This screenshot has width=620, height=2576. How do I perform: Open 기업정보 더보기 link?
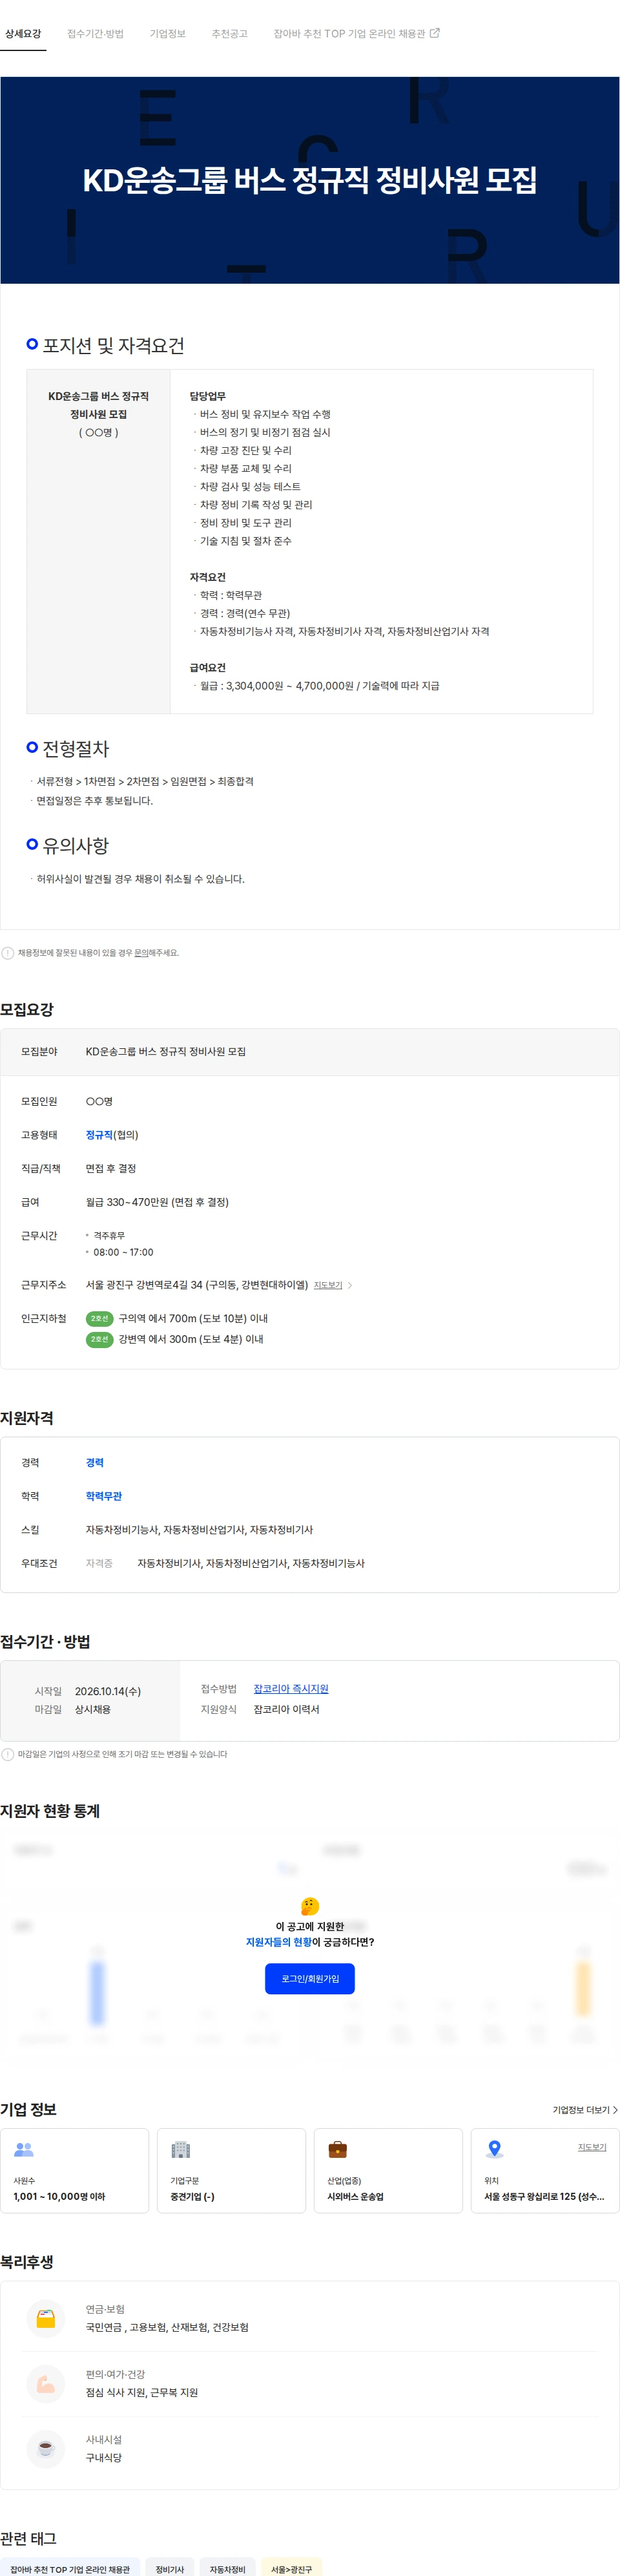(x=585, y=2110)
